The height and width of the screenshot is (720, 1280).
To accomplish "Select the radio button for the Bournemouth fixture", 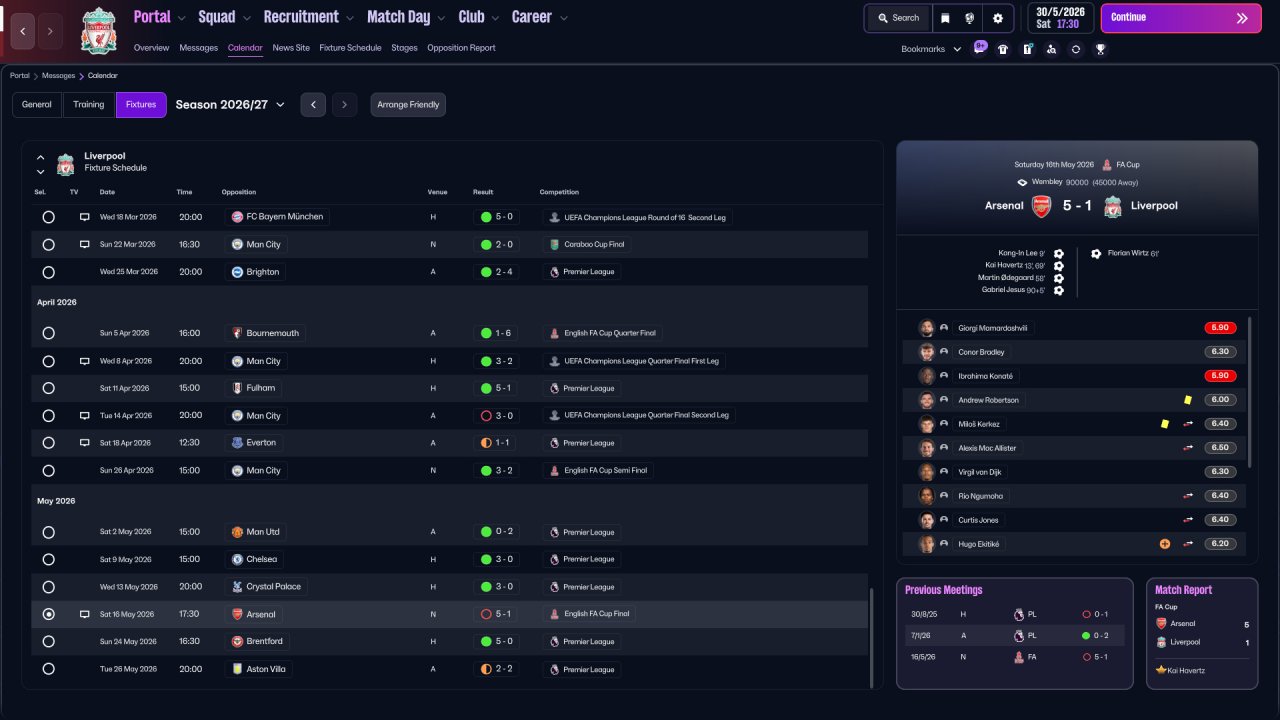I will coord(49,333).
